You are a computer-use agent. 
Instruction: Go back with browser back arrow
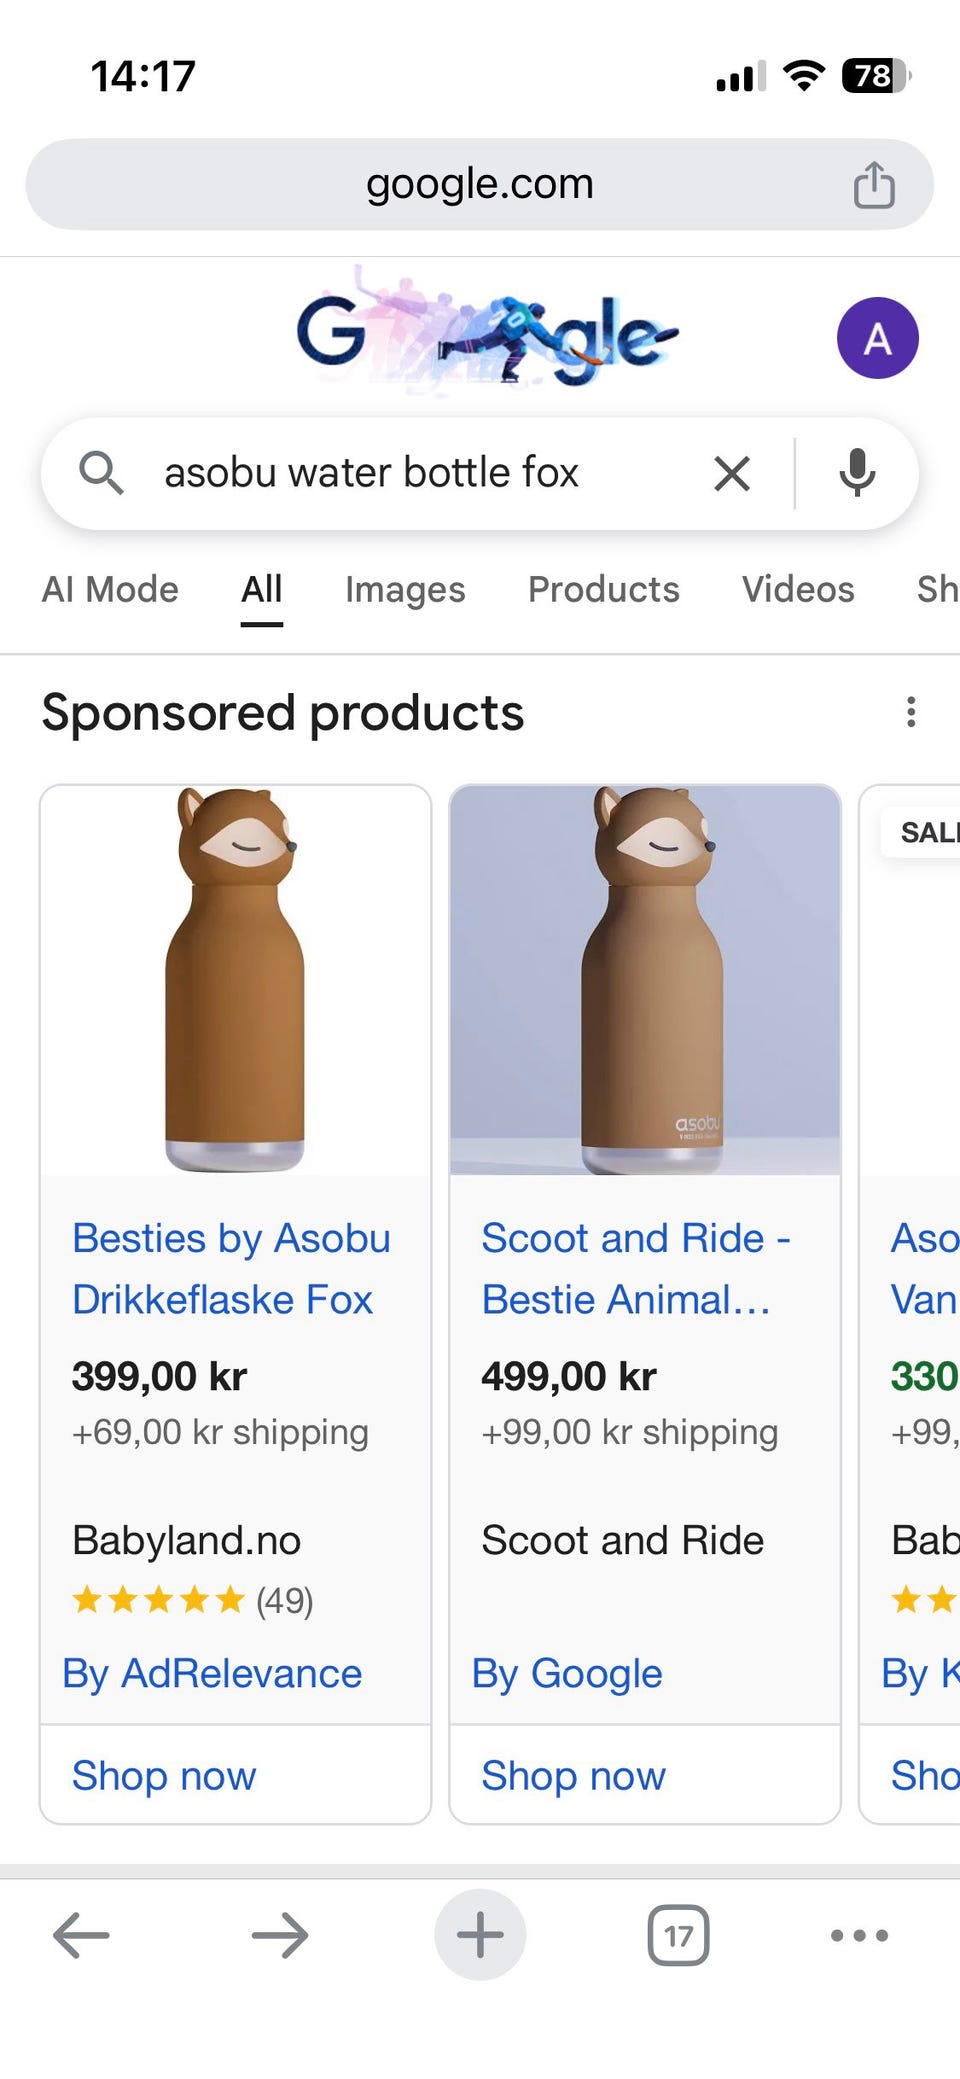(81, 1935)
